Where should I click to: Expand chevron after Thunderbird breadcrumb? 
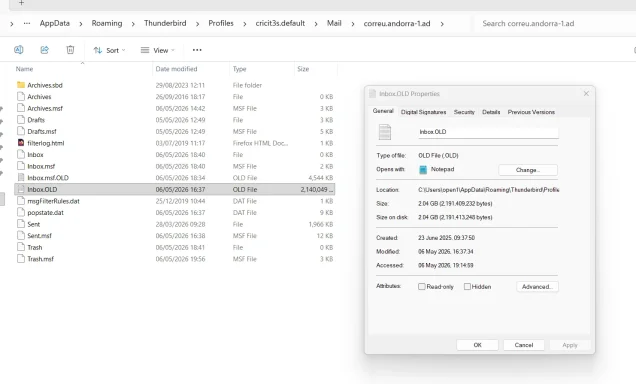point(198,24)
